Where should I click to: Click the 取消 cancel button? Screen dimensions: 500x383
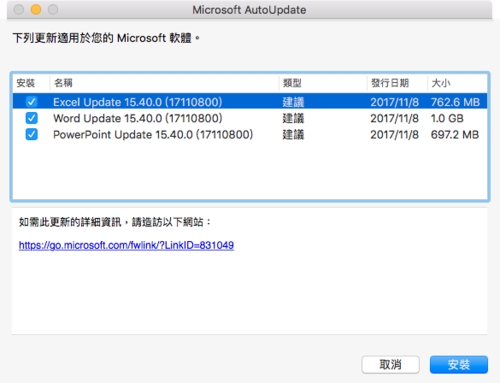coord(390,364)
